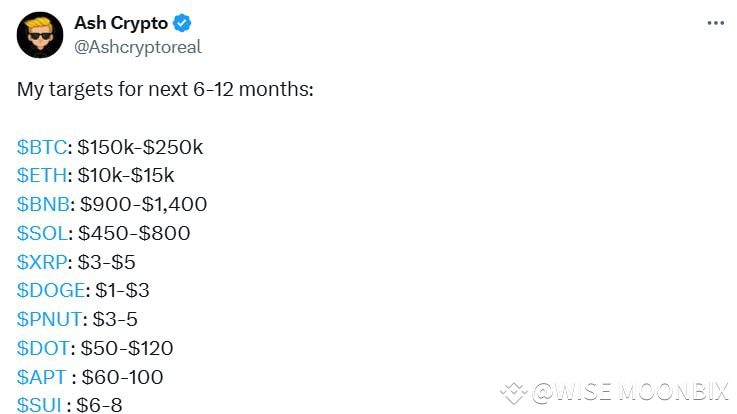737x414 pixels.
Task: Click the Wise Moonbix watermark logo
Action: 514,393
